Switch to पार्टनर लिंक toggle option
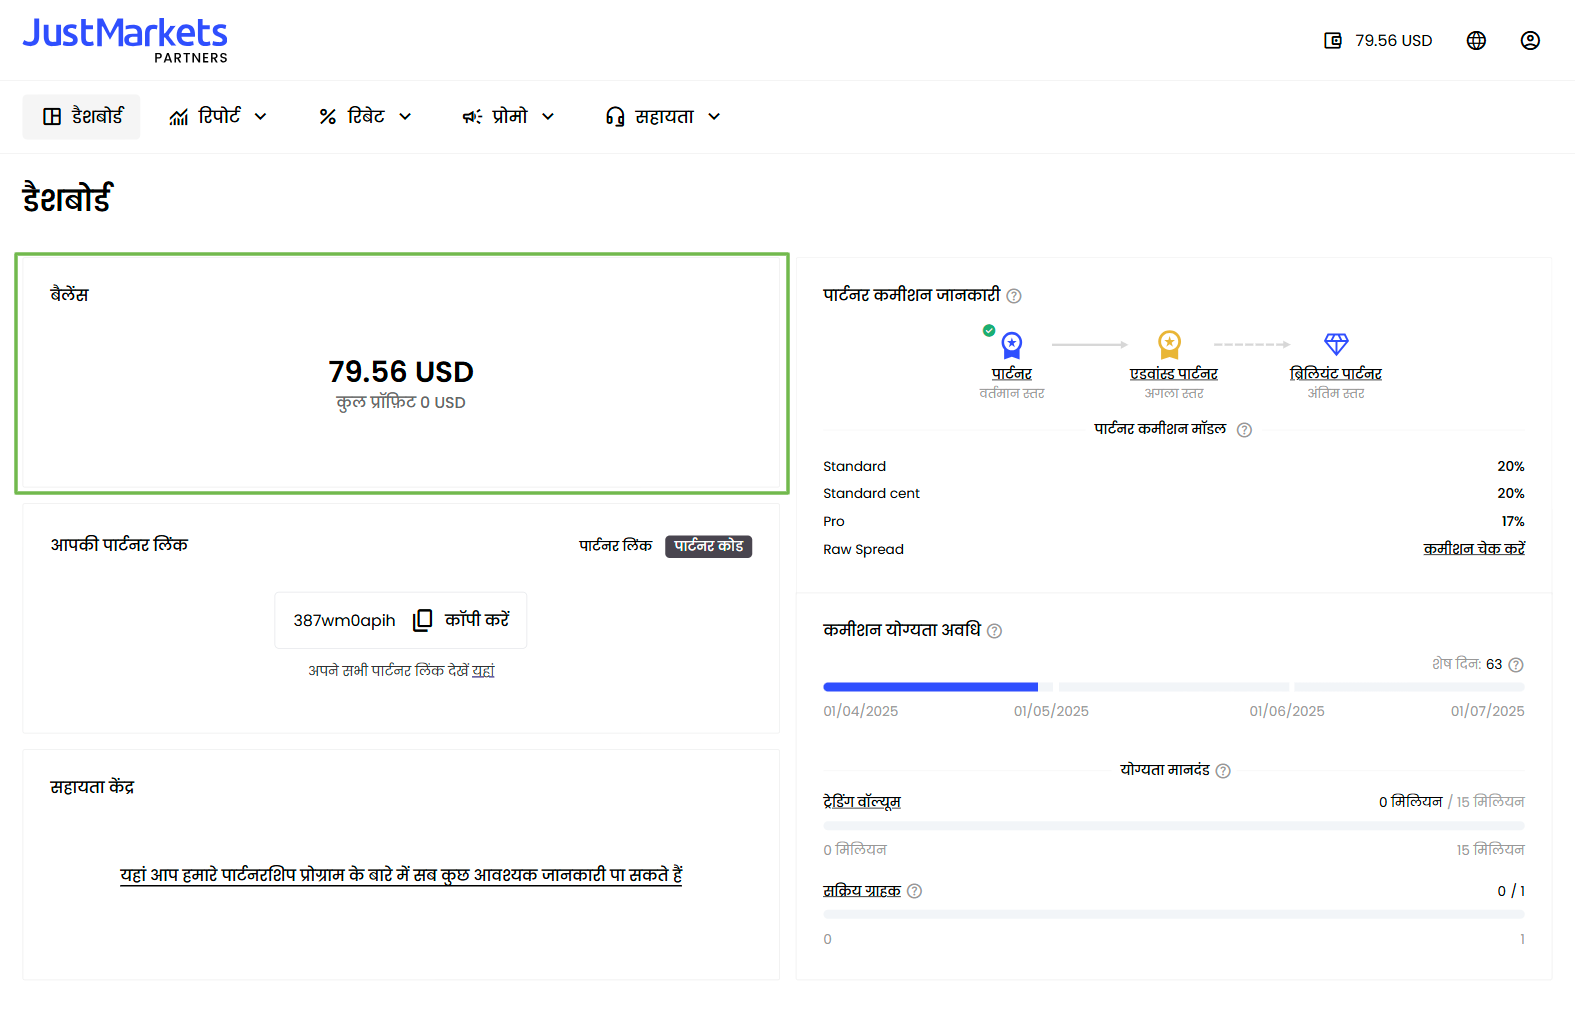 (x=615, y=546)
